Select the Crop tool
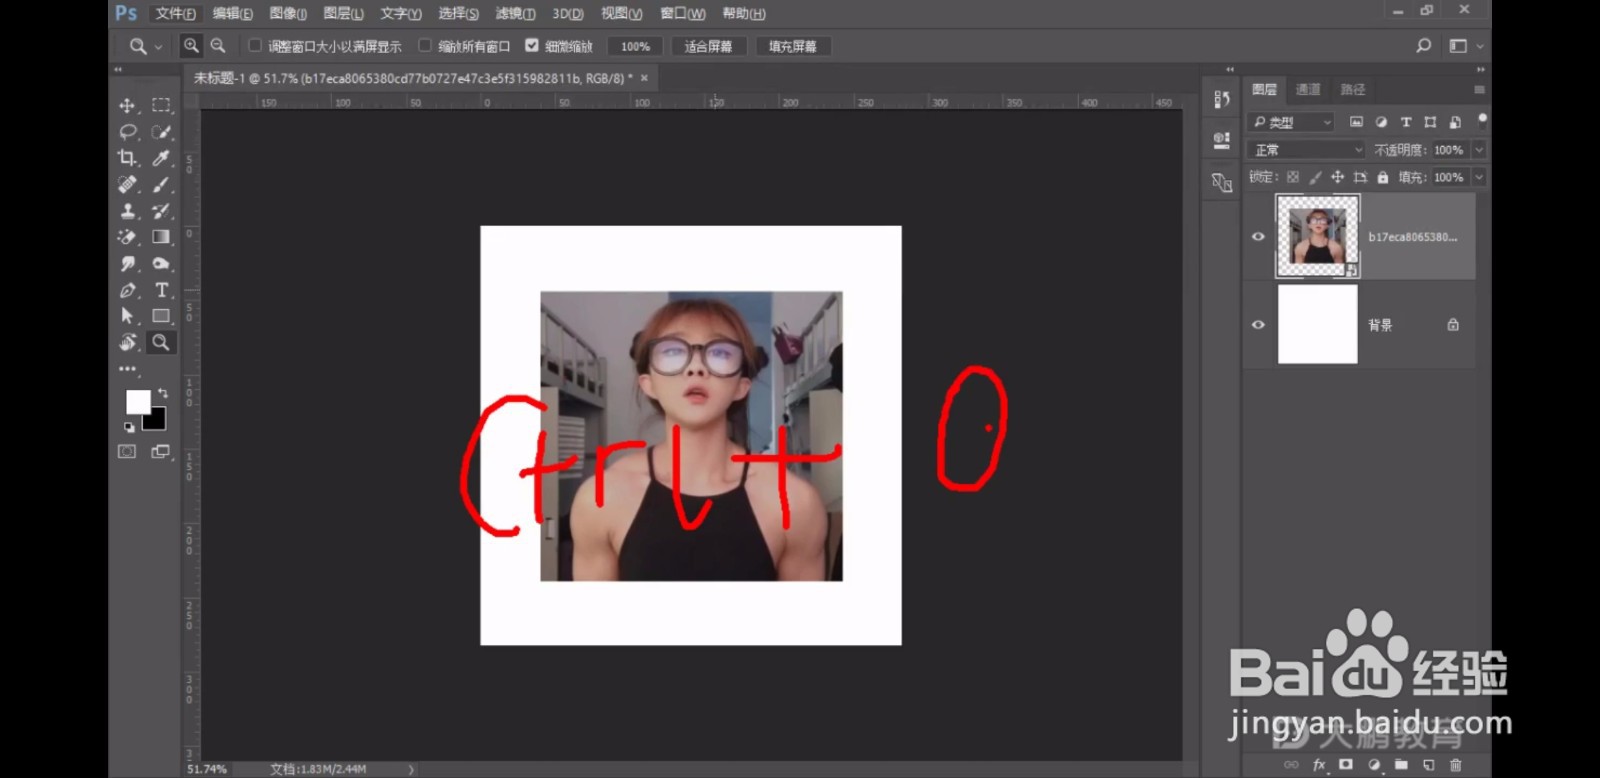The width and height of the screenshot is (1600, 778). [x=127, y=158]
